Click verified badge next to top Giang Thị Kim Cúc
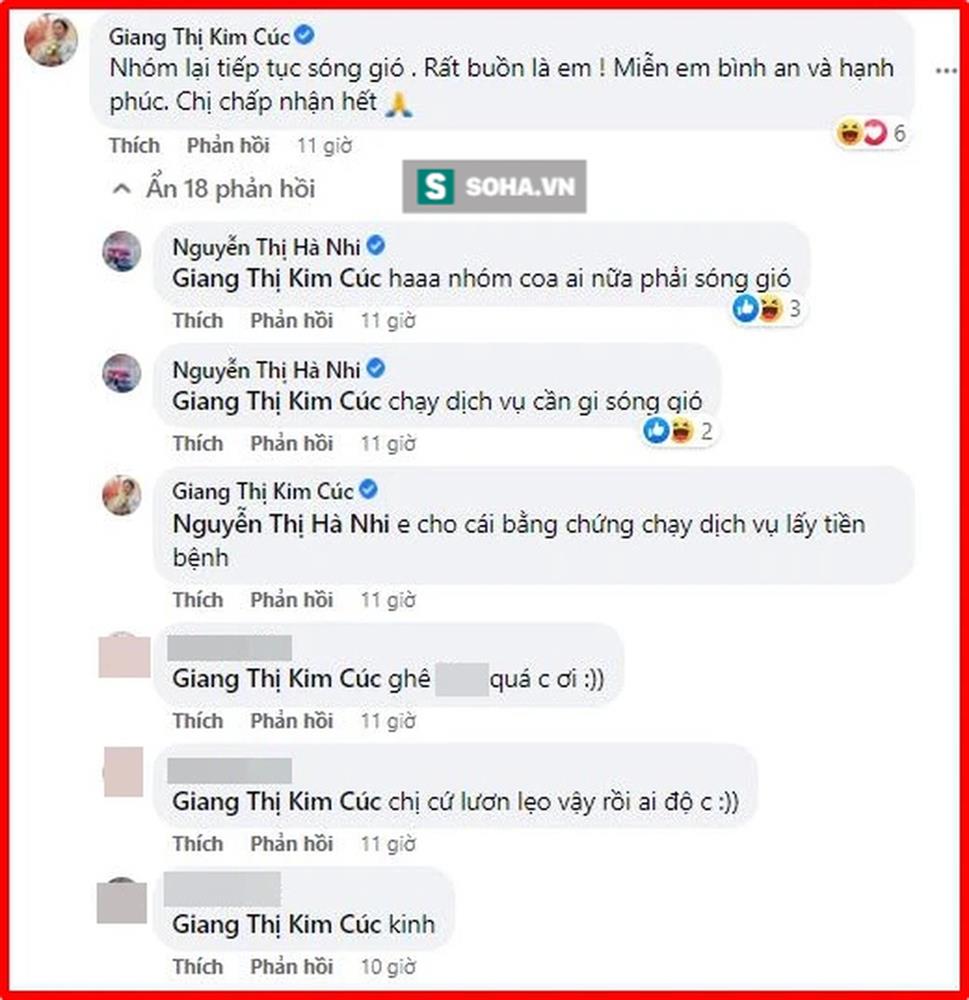969x1000 pixels. [305, 35]
